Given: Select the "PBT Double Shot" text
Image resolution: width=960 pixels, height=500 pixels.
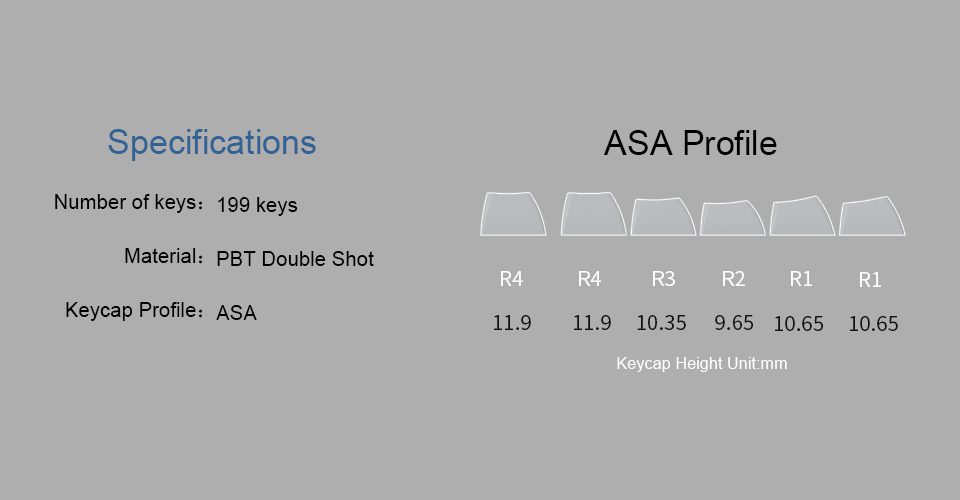Looking at the screenshot, I should (295, 259).
